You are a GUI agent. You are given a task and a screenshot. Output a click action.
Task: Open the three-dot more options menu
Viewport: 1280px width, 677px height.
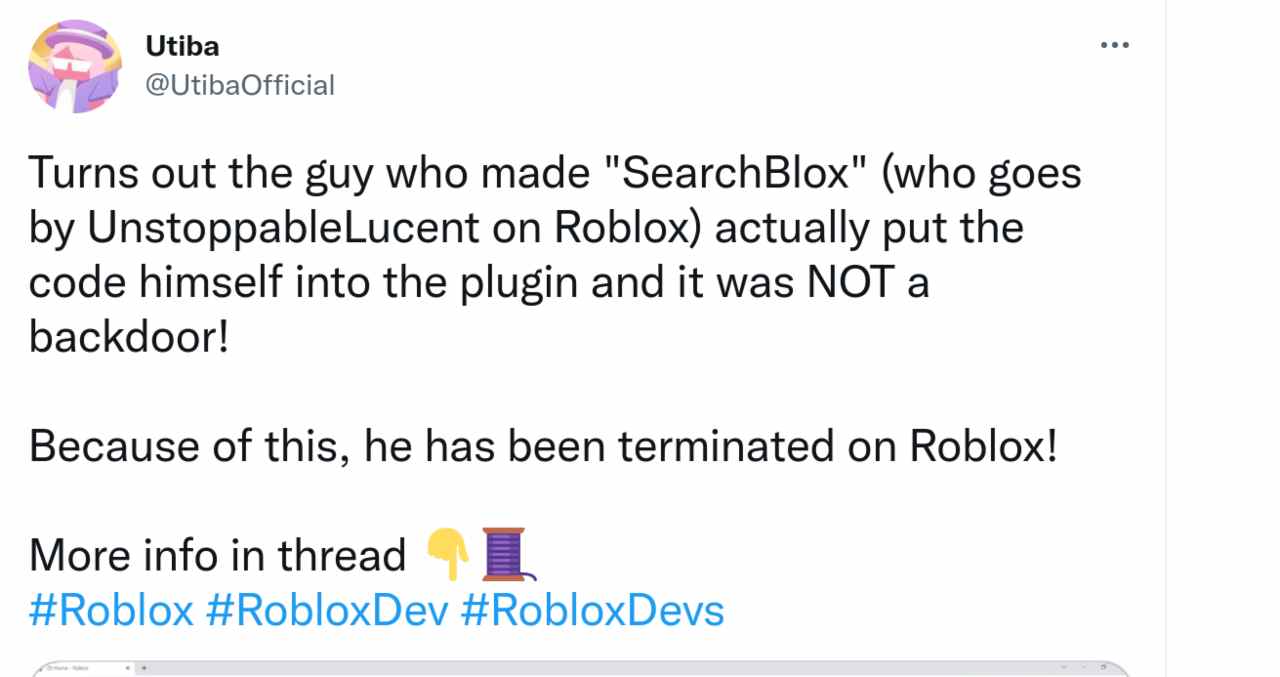(1114, 46)
